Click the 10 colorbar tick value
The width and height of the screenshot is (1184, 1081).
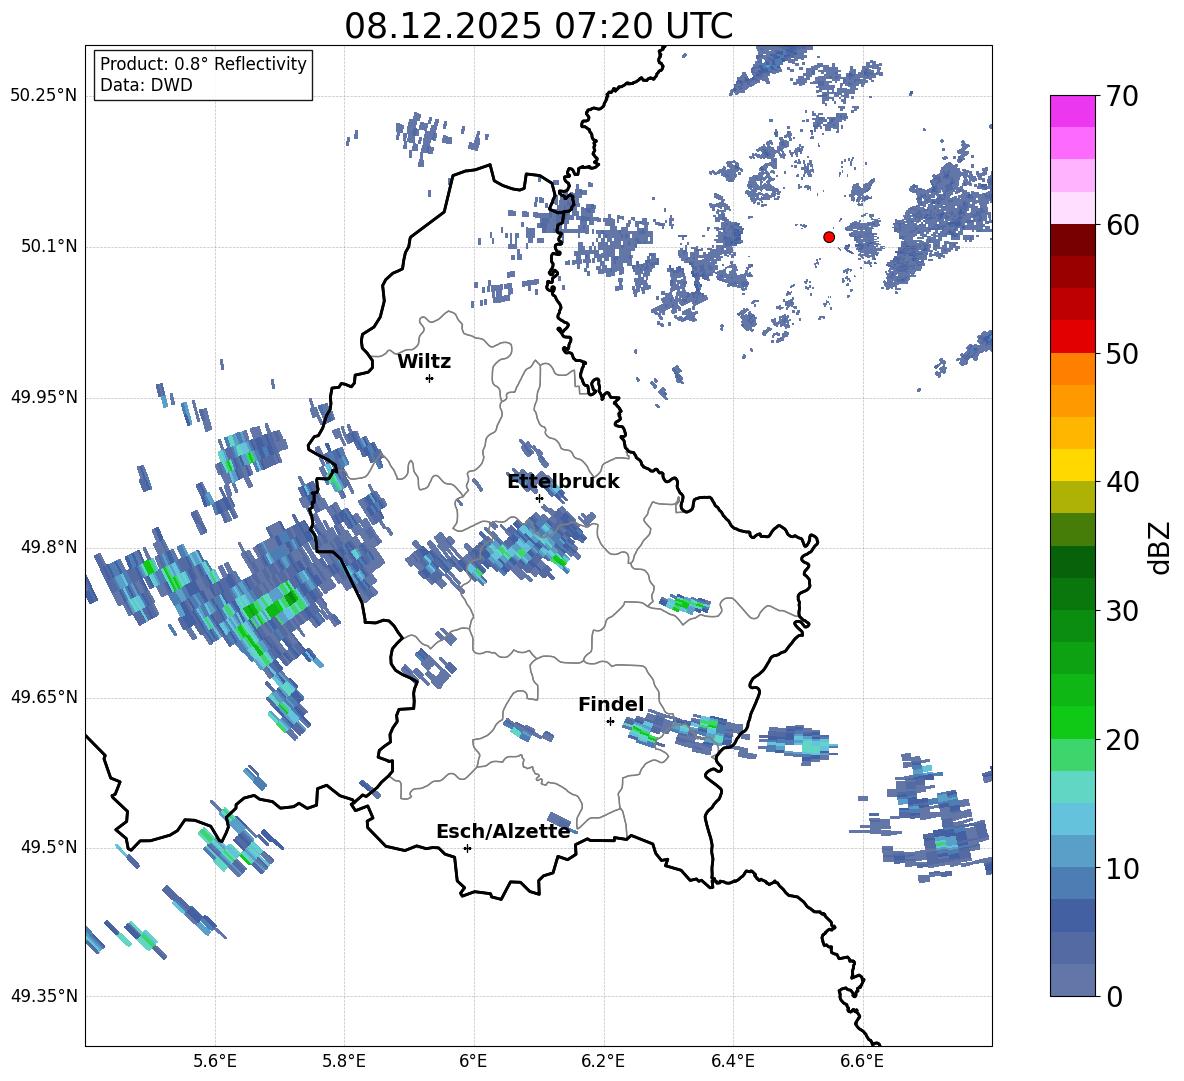click(1122, 868)
